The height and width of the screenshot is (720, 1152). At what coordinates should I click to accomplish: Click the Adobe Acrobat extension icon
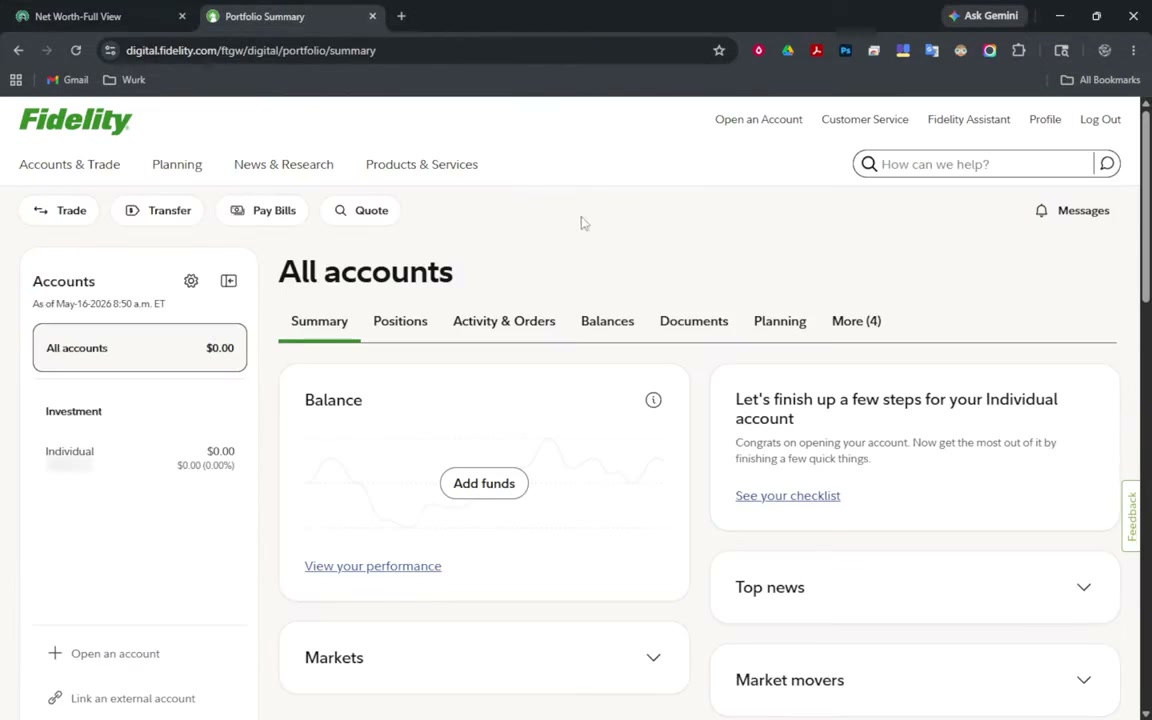tap(816, 51)
